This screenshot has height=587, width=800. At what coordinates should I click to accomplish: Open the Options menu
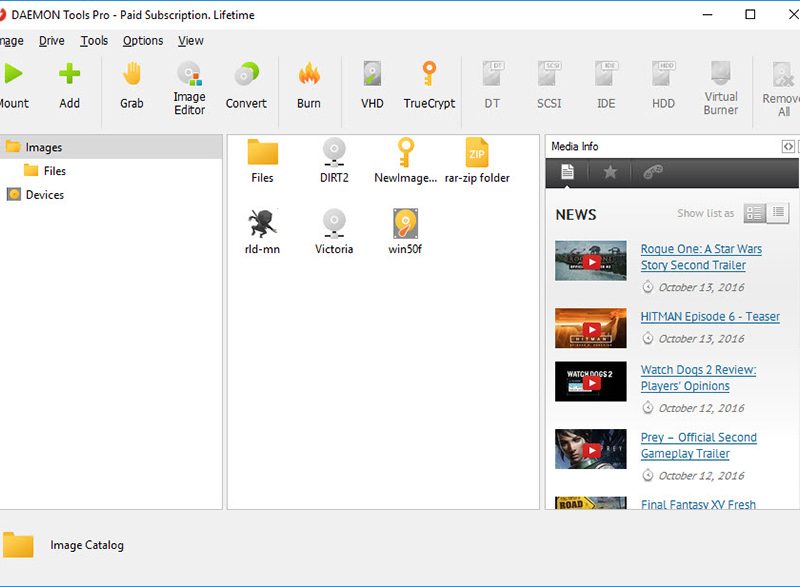click(143, 41)
